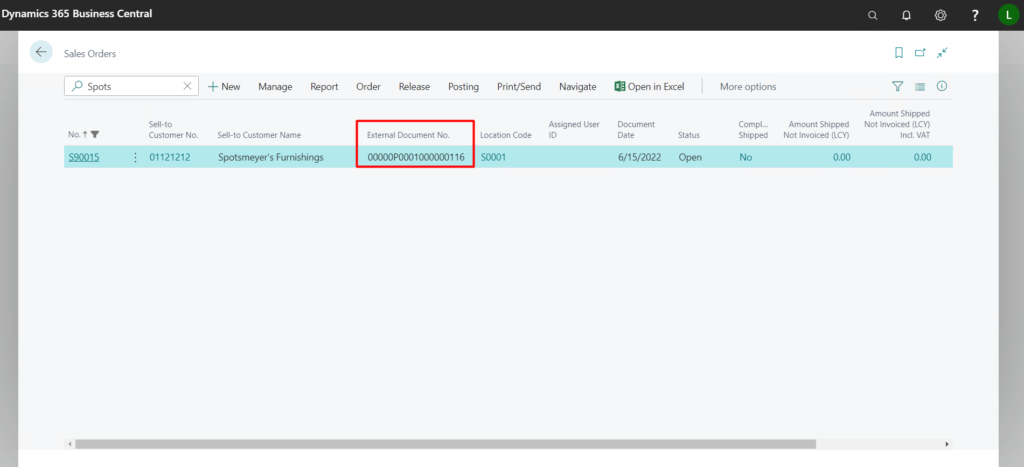Open location code S0001
Viewport: 1024px width, 467px height.
click(493, 157)
